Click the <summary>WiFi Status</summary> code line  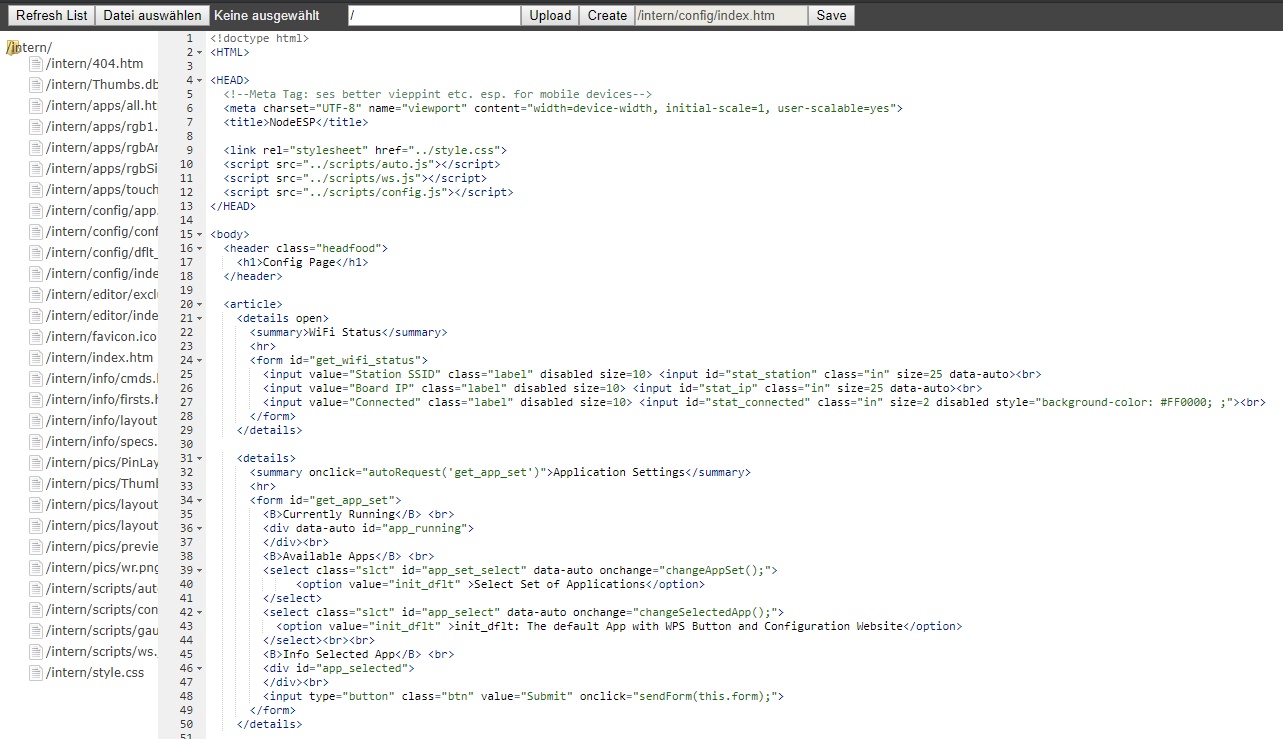click(348, 332)
